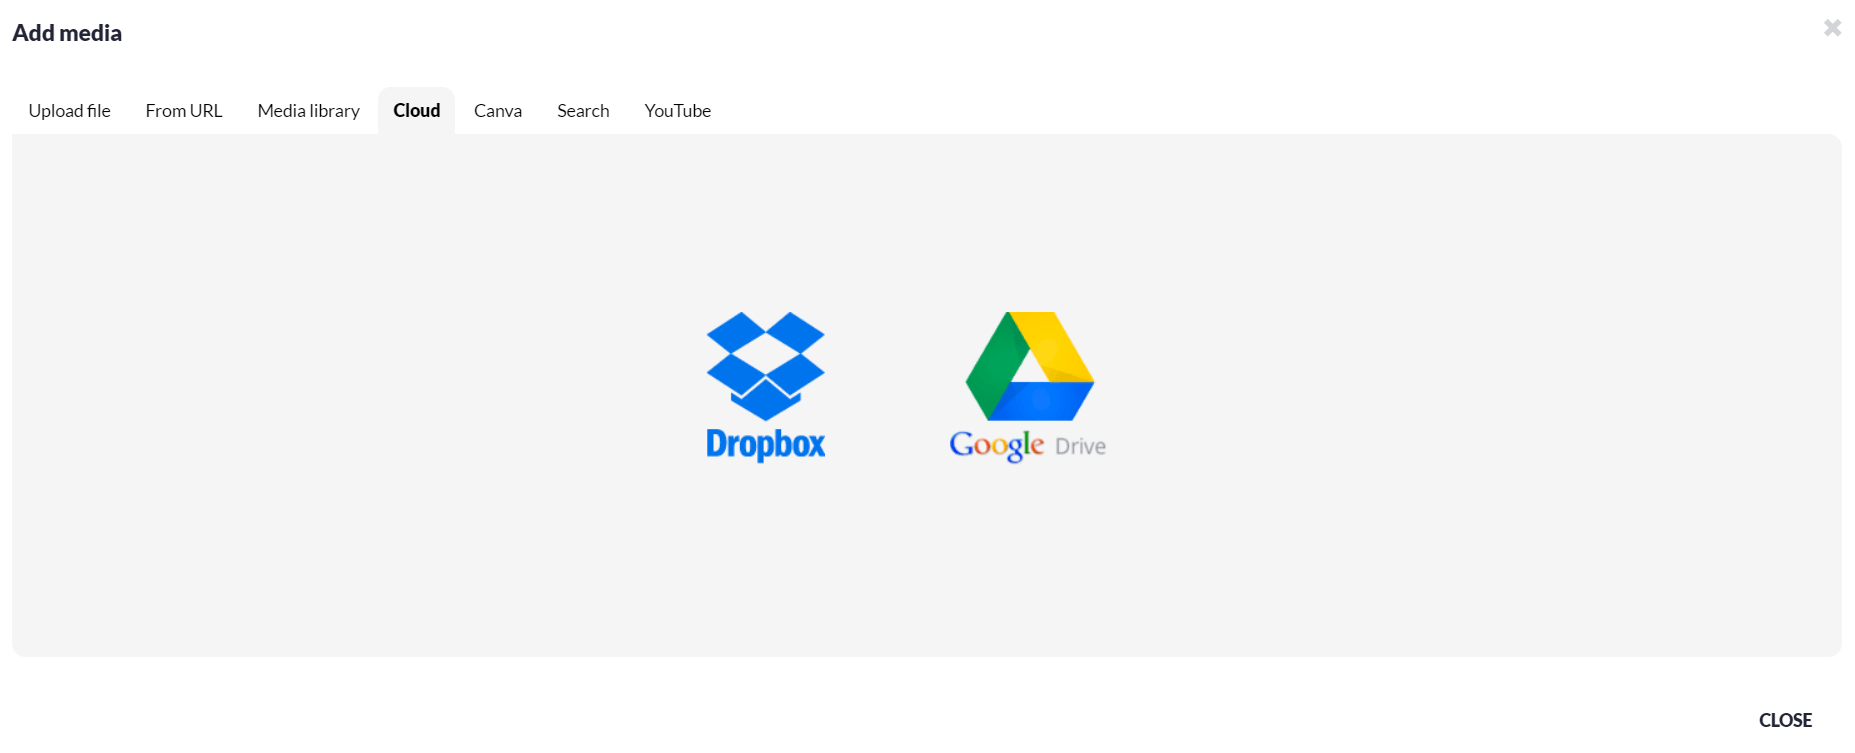Switch to the Search tab
This screenshot has width=1855, height=753.
tap(583, 111)
